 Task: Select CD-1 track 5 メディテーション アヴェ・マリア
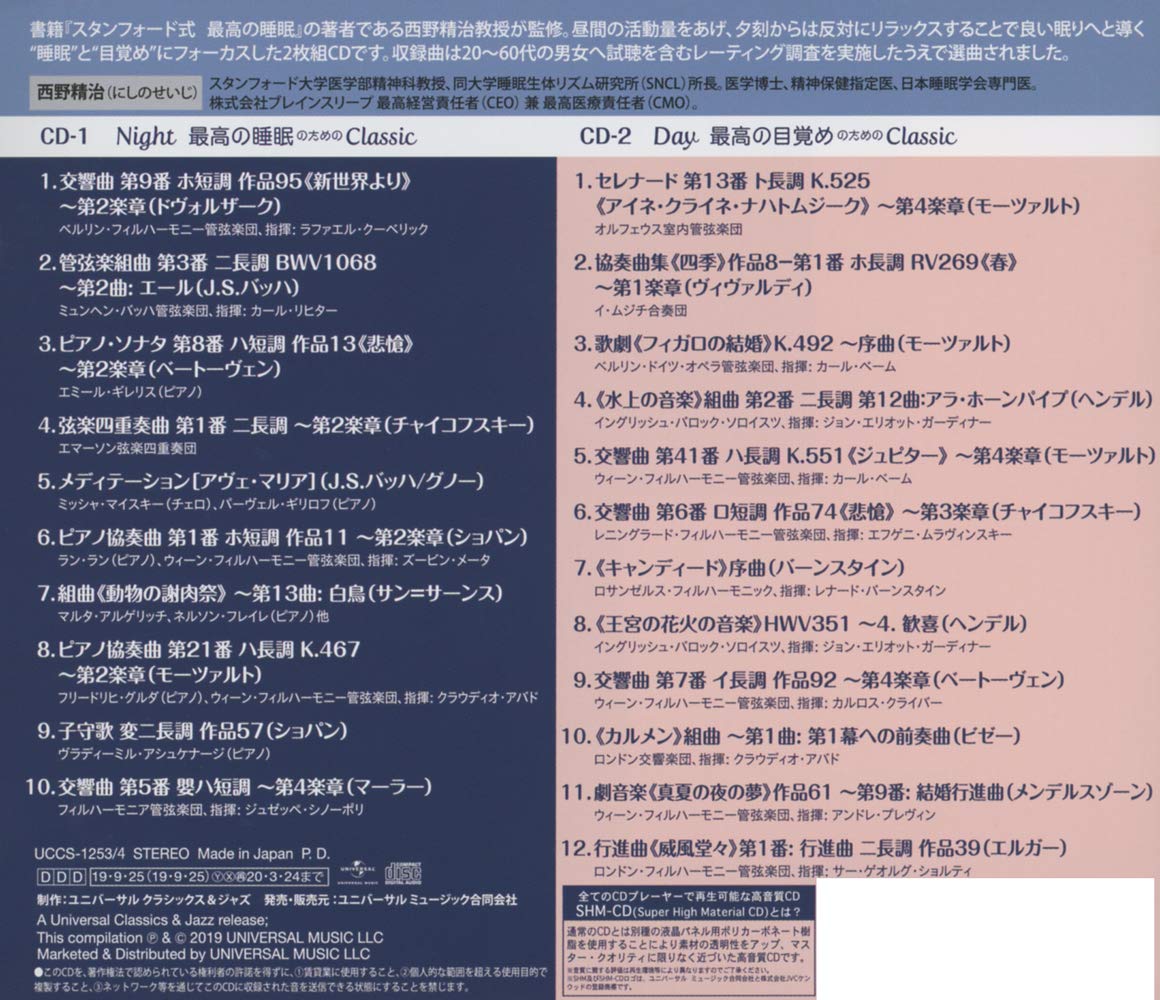260,482
